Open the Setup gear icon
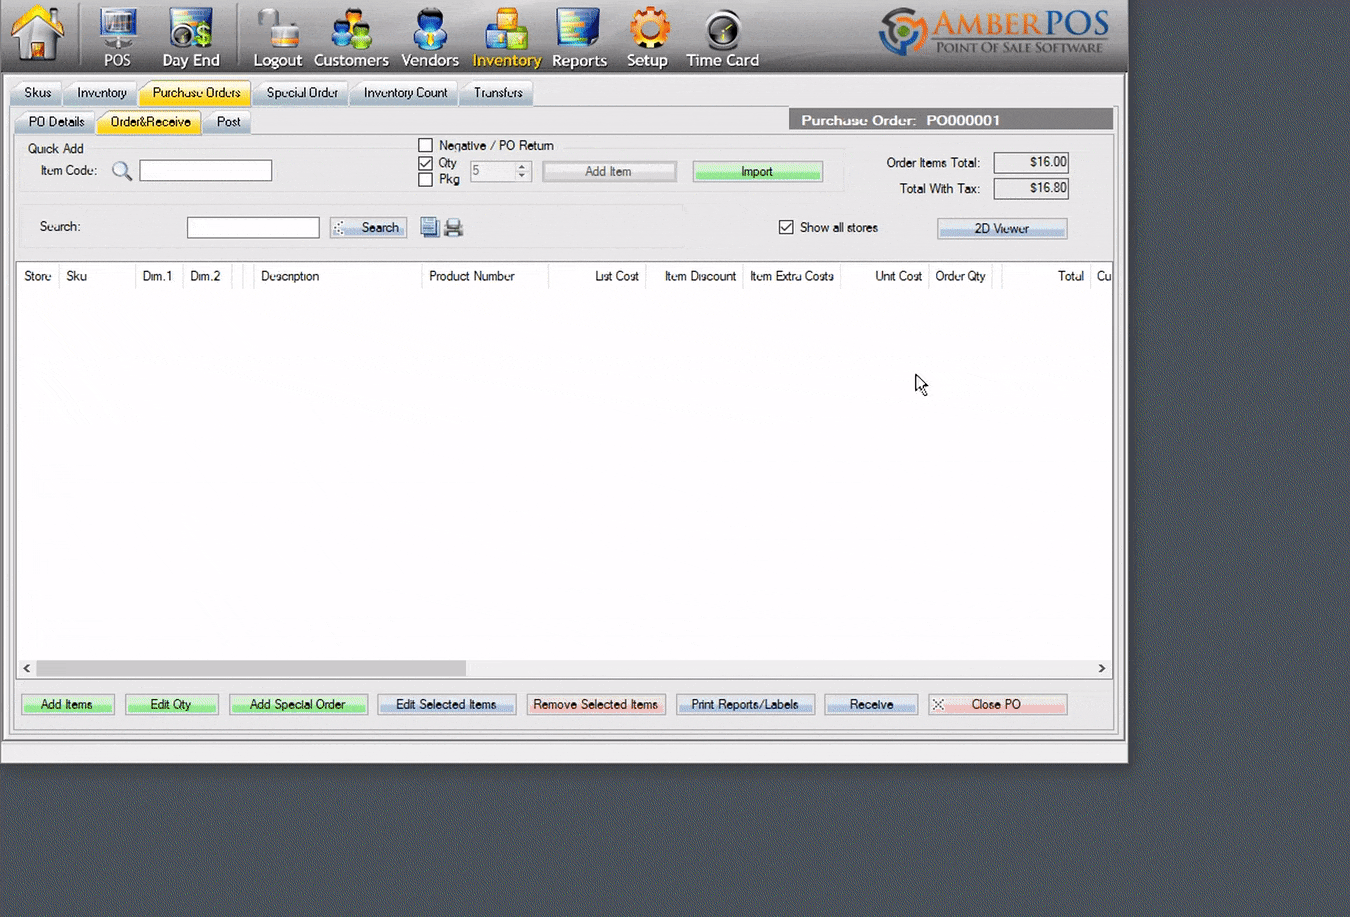The width and height of the screenshot is (1350, 917). point(648,30)
